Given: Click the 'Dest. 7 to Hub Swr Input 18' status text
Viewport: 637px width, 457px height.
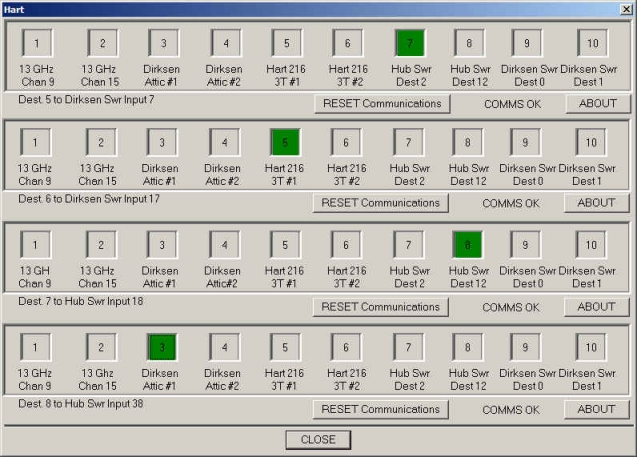Looking at the screenshot, I should 81,301.
